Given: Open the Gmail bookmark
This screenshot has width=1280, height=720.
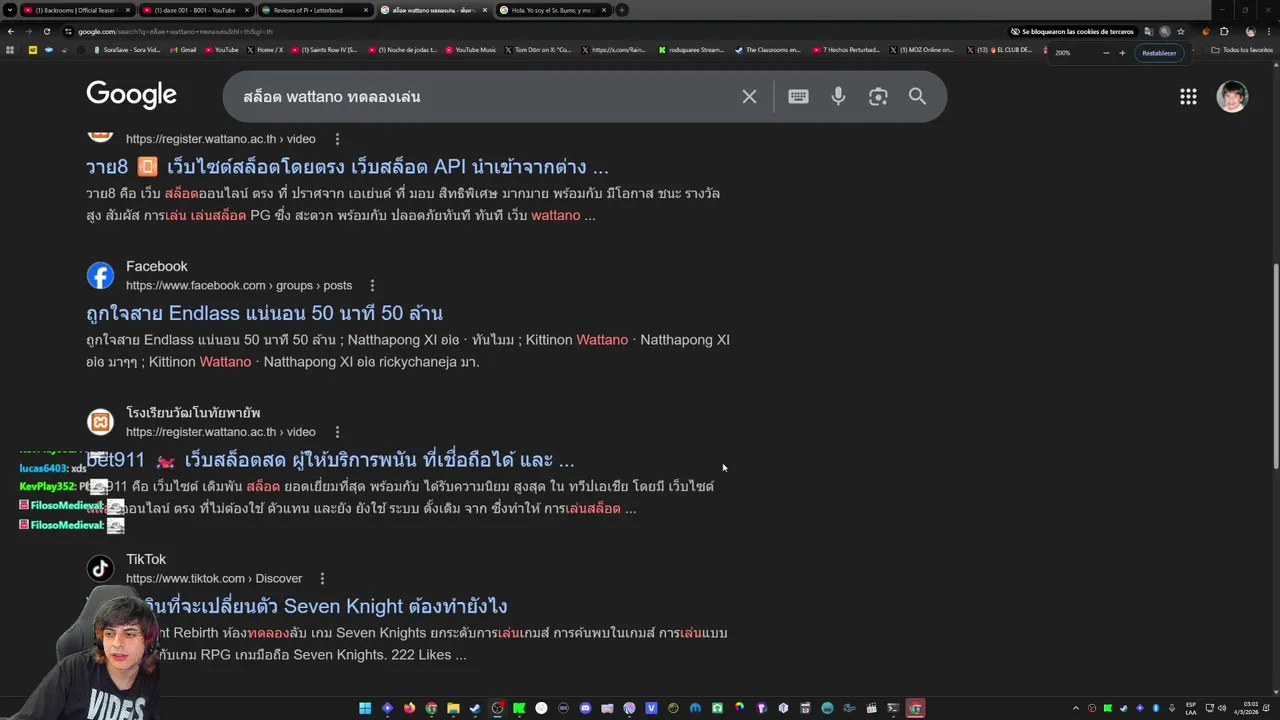Looking at the screenshot, I should 182,50.
